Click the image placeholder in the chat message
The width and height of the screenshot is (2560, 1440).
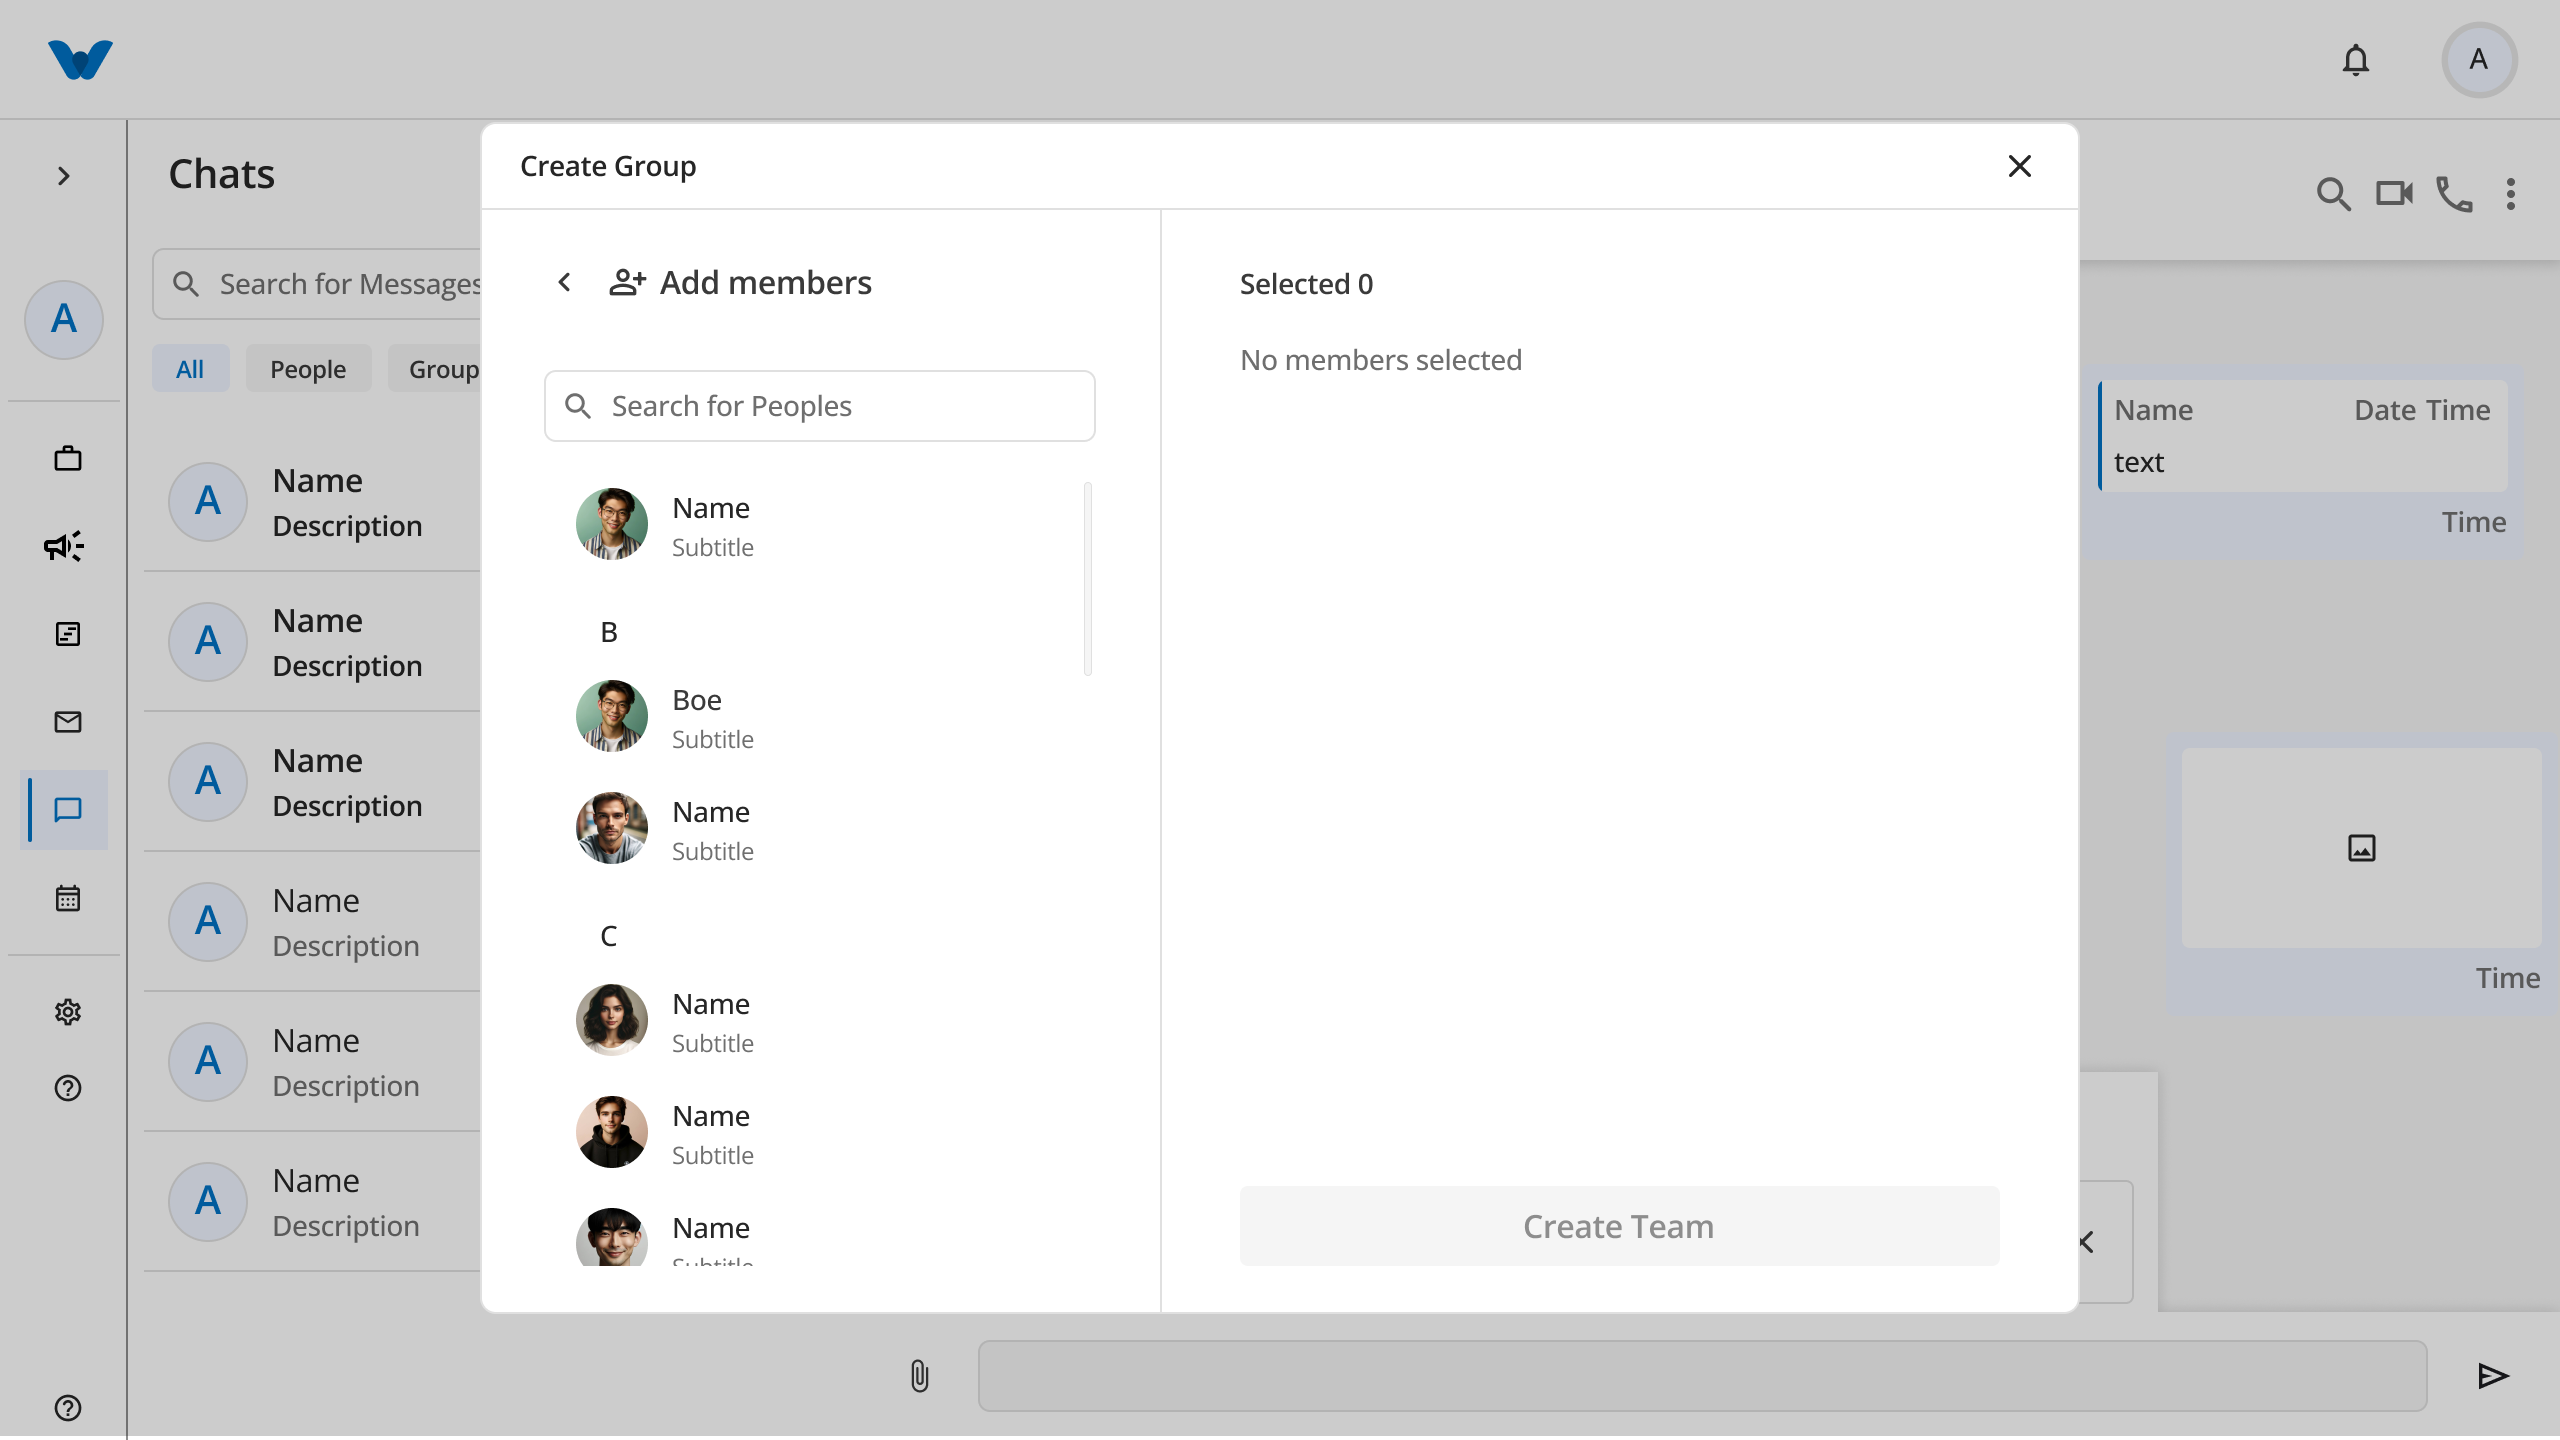point(2362,848)
